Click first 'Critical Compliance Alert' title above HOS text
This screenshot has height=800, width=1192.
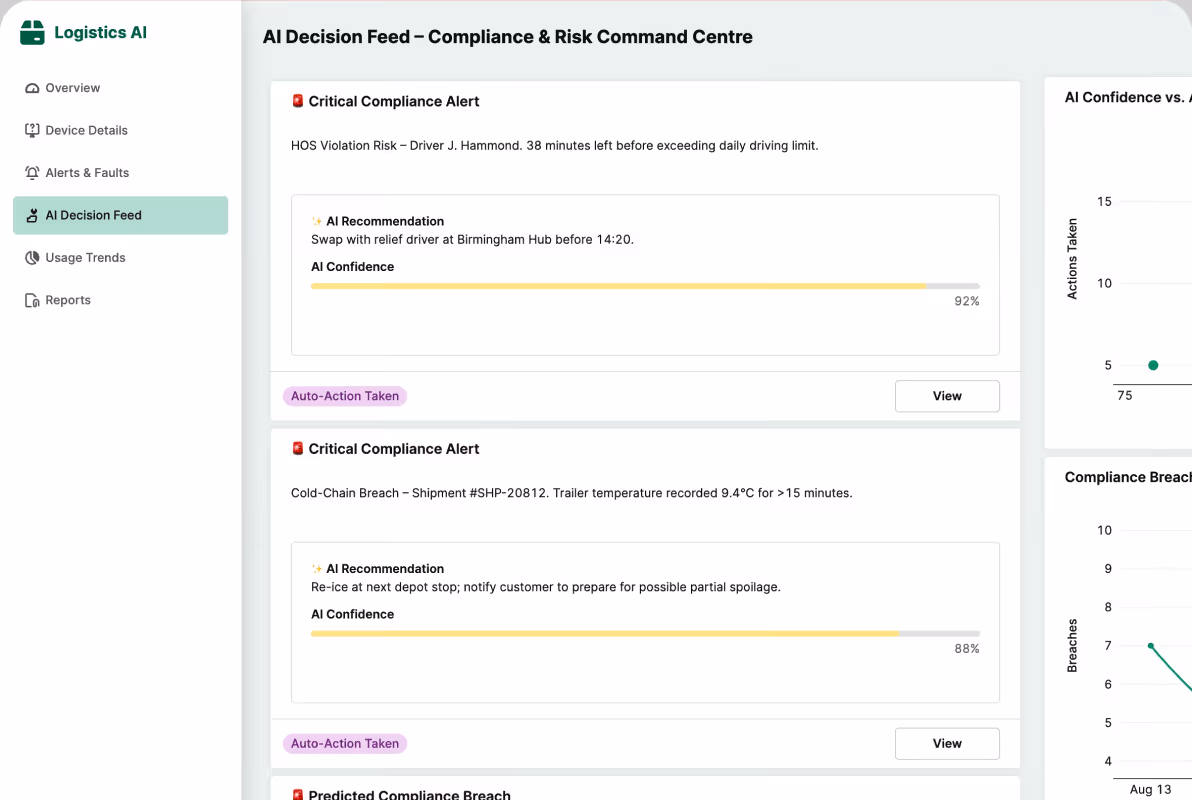coord(394,101)
